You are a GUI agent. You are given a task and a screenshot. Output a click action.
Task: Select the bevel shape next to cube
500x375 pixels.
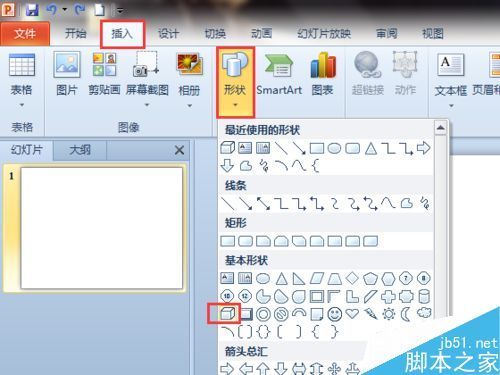[x=246, y=314]
